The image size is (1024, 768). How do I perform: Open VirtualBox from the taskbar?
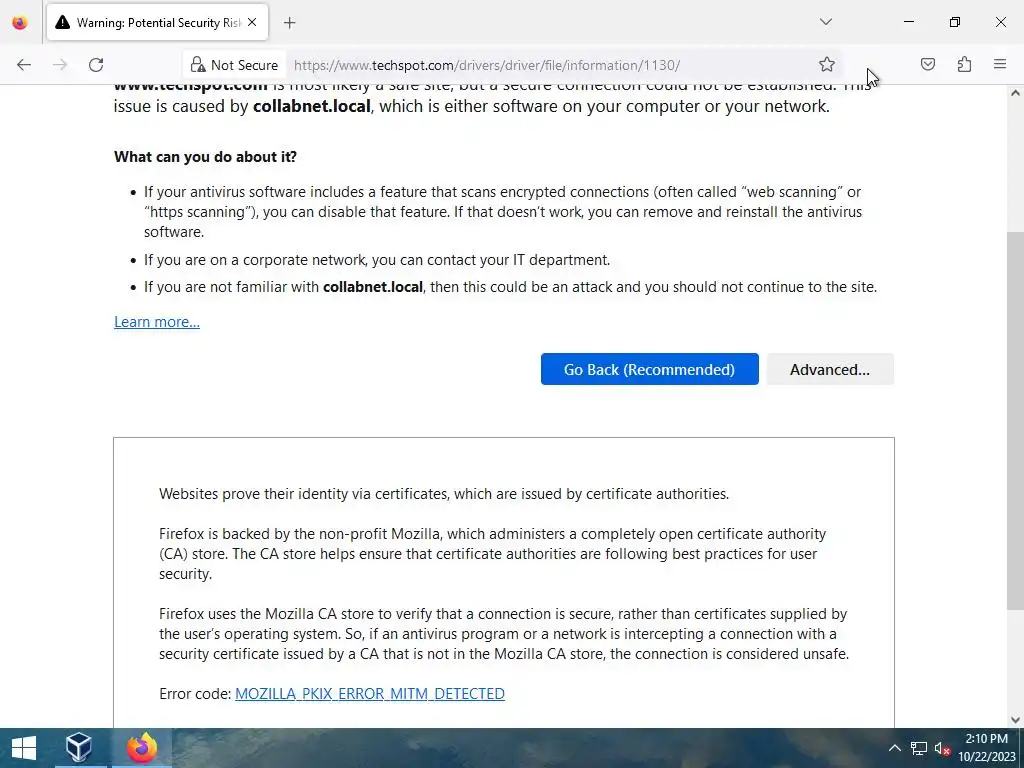(79, 748)
